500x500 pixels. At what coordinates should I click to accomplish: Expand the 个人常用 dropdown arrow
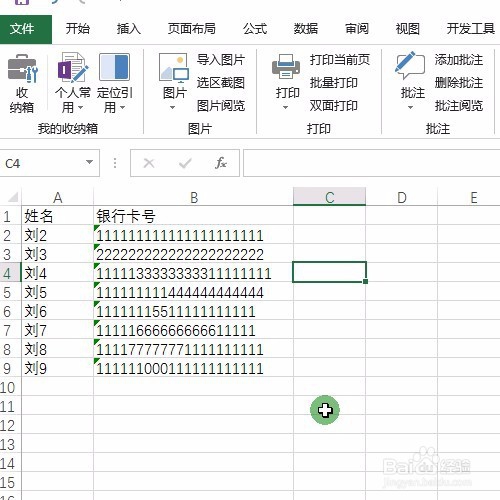coord(81,108)
